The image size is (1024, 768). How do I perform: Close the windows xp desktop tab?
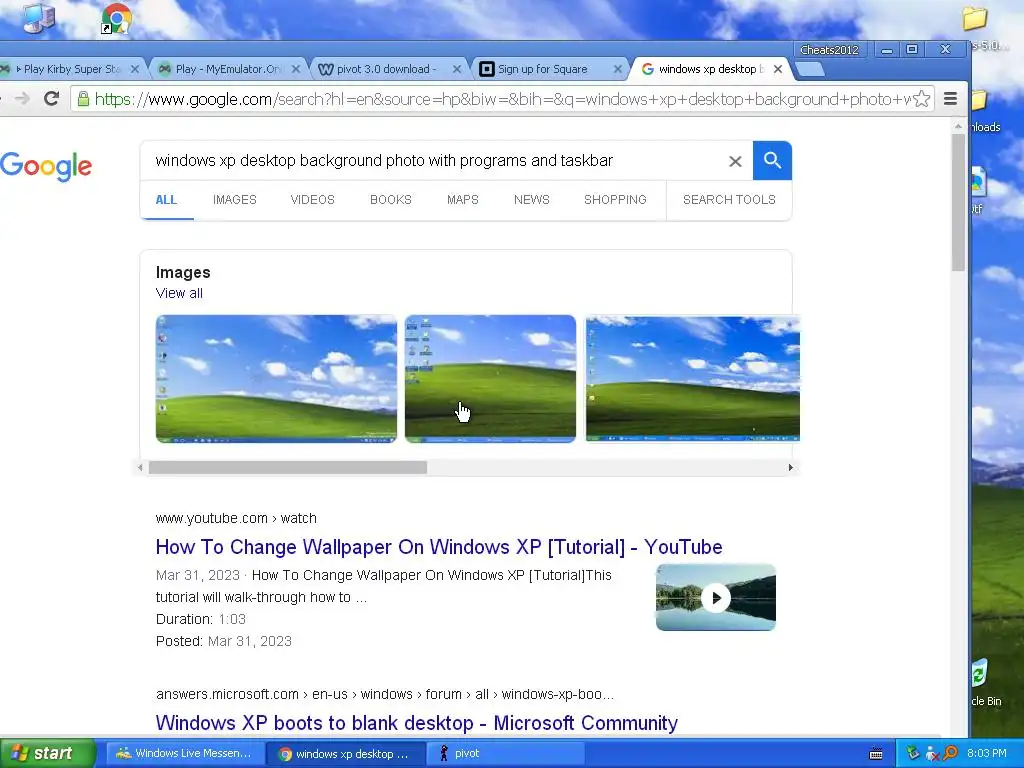point(778,69)
